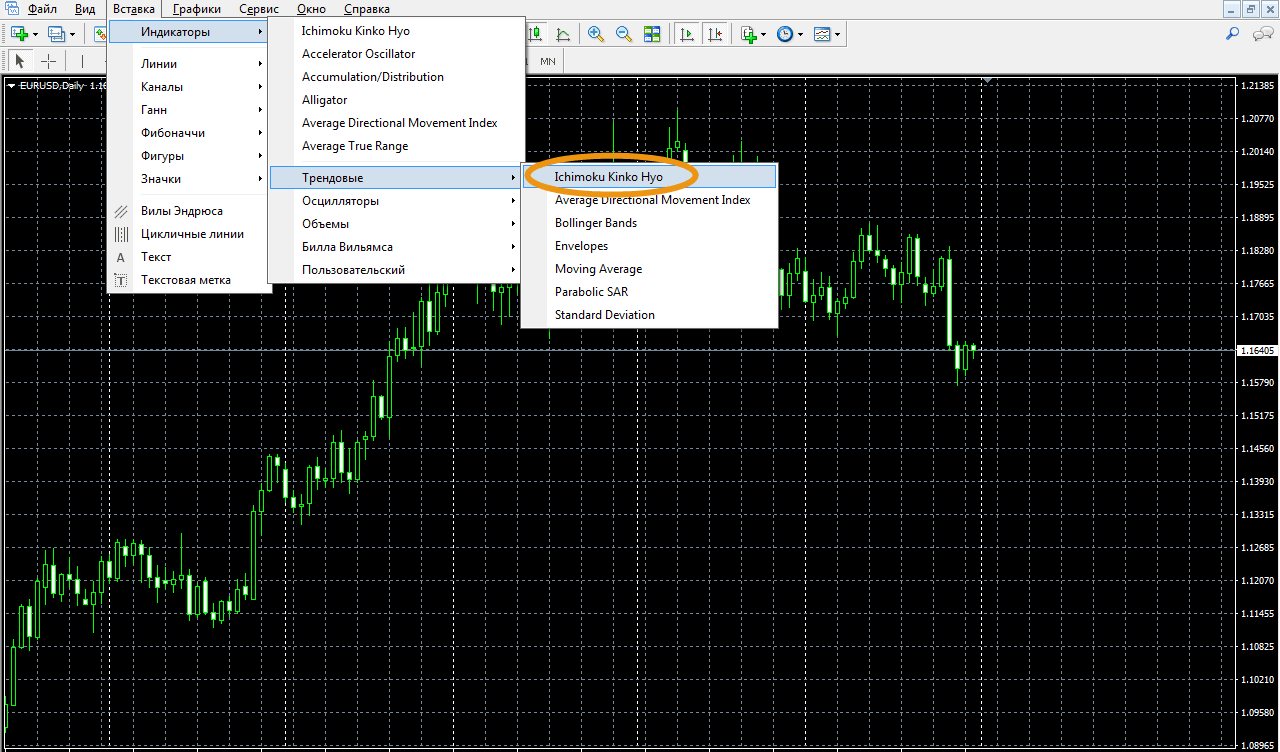Click the chart shift triangle marker at chart top

point(987,80)
